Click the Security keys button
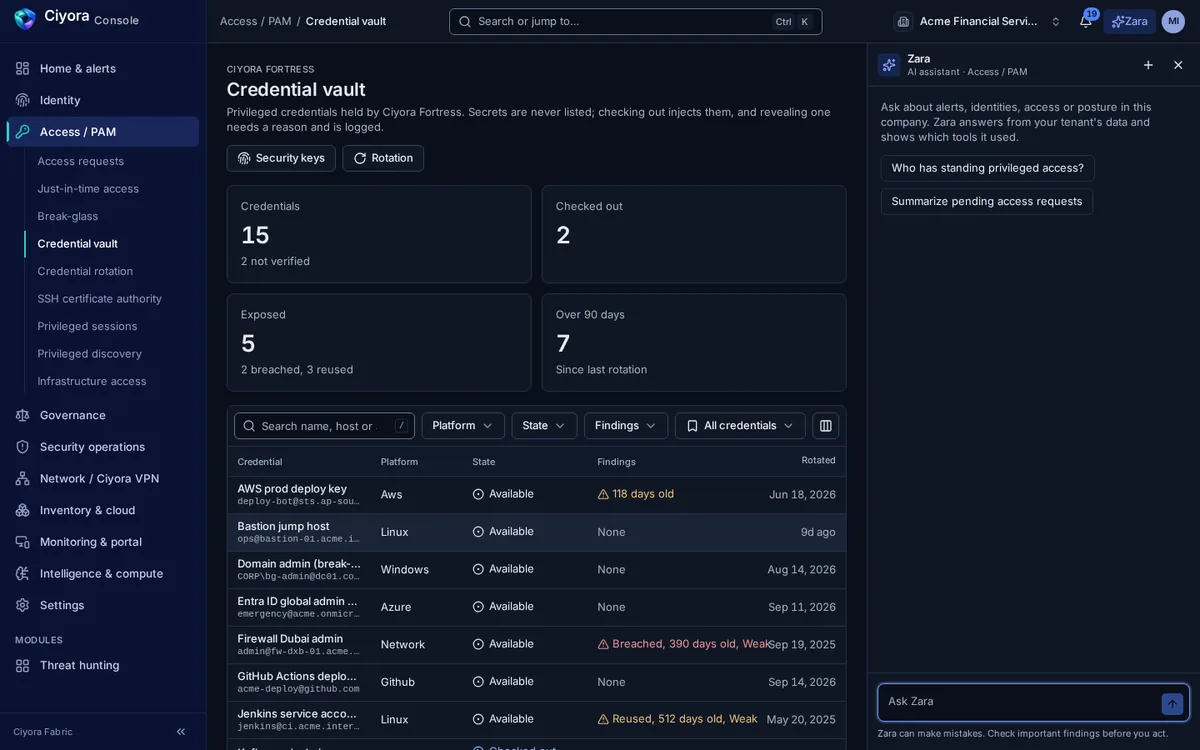 click(281, 158)
